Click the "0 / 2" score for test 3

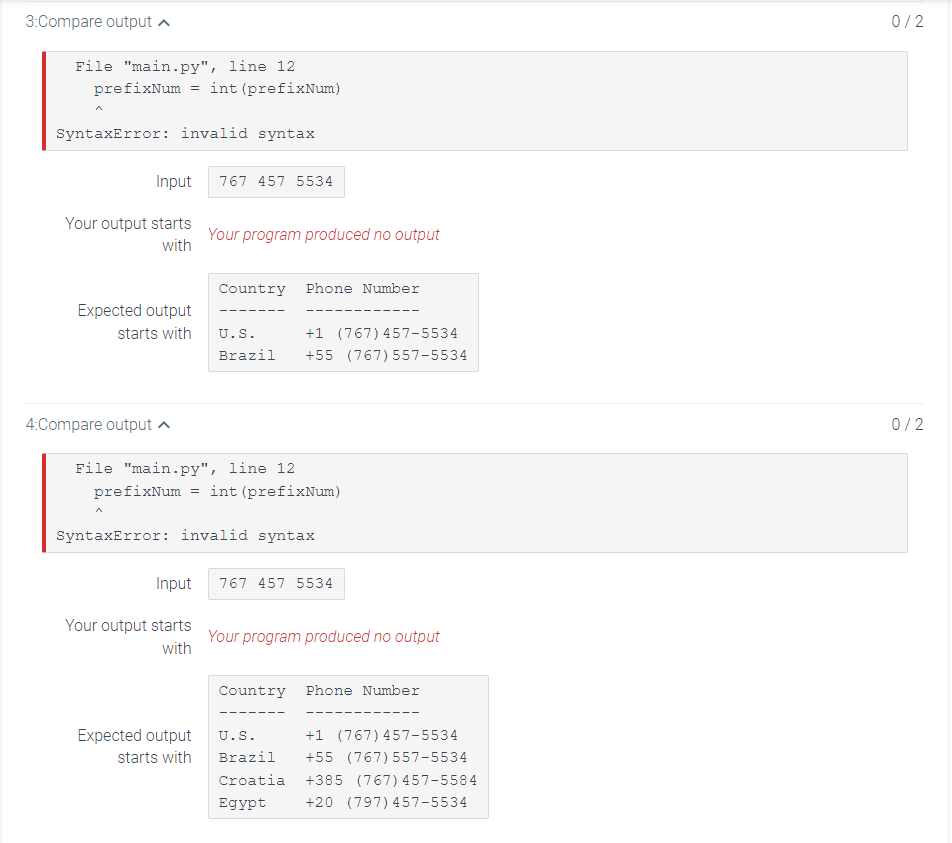907,21
